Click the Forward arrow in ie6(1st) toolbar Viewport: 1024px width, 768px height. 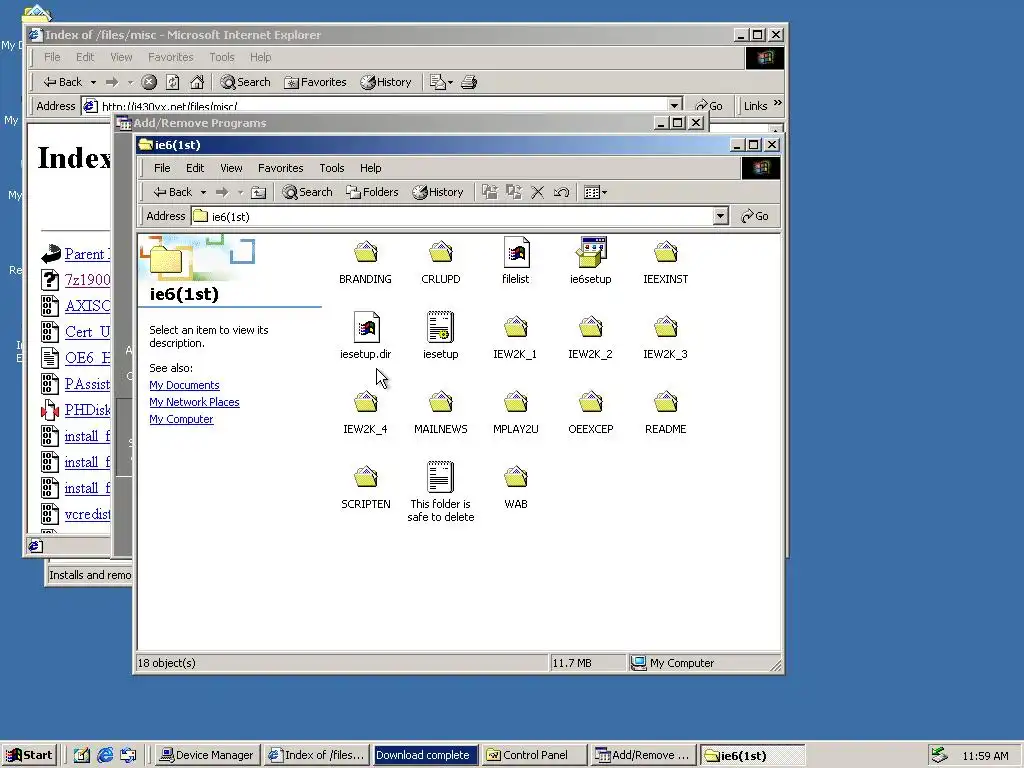point(222,192)
